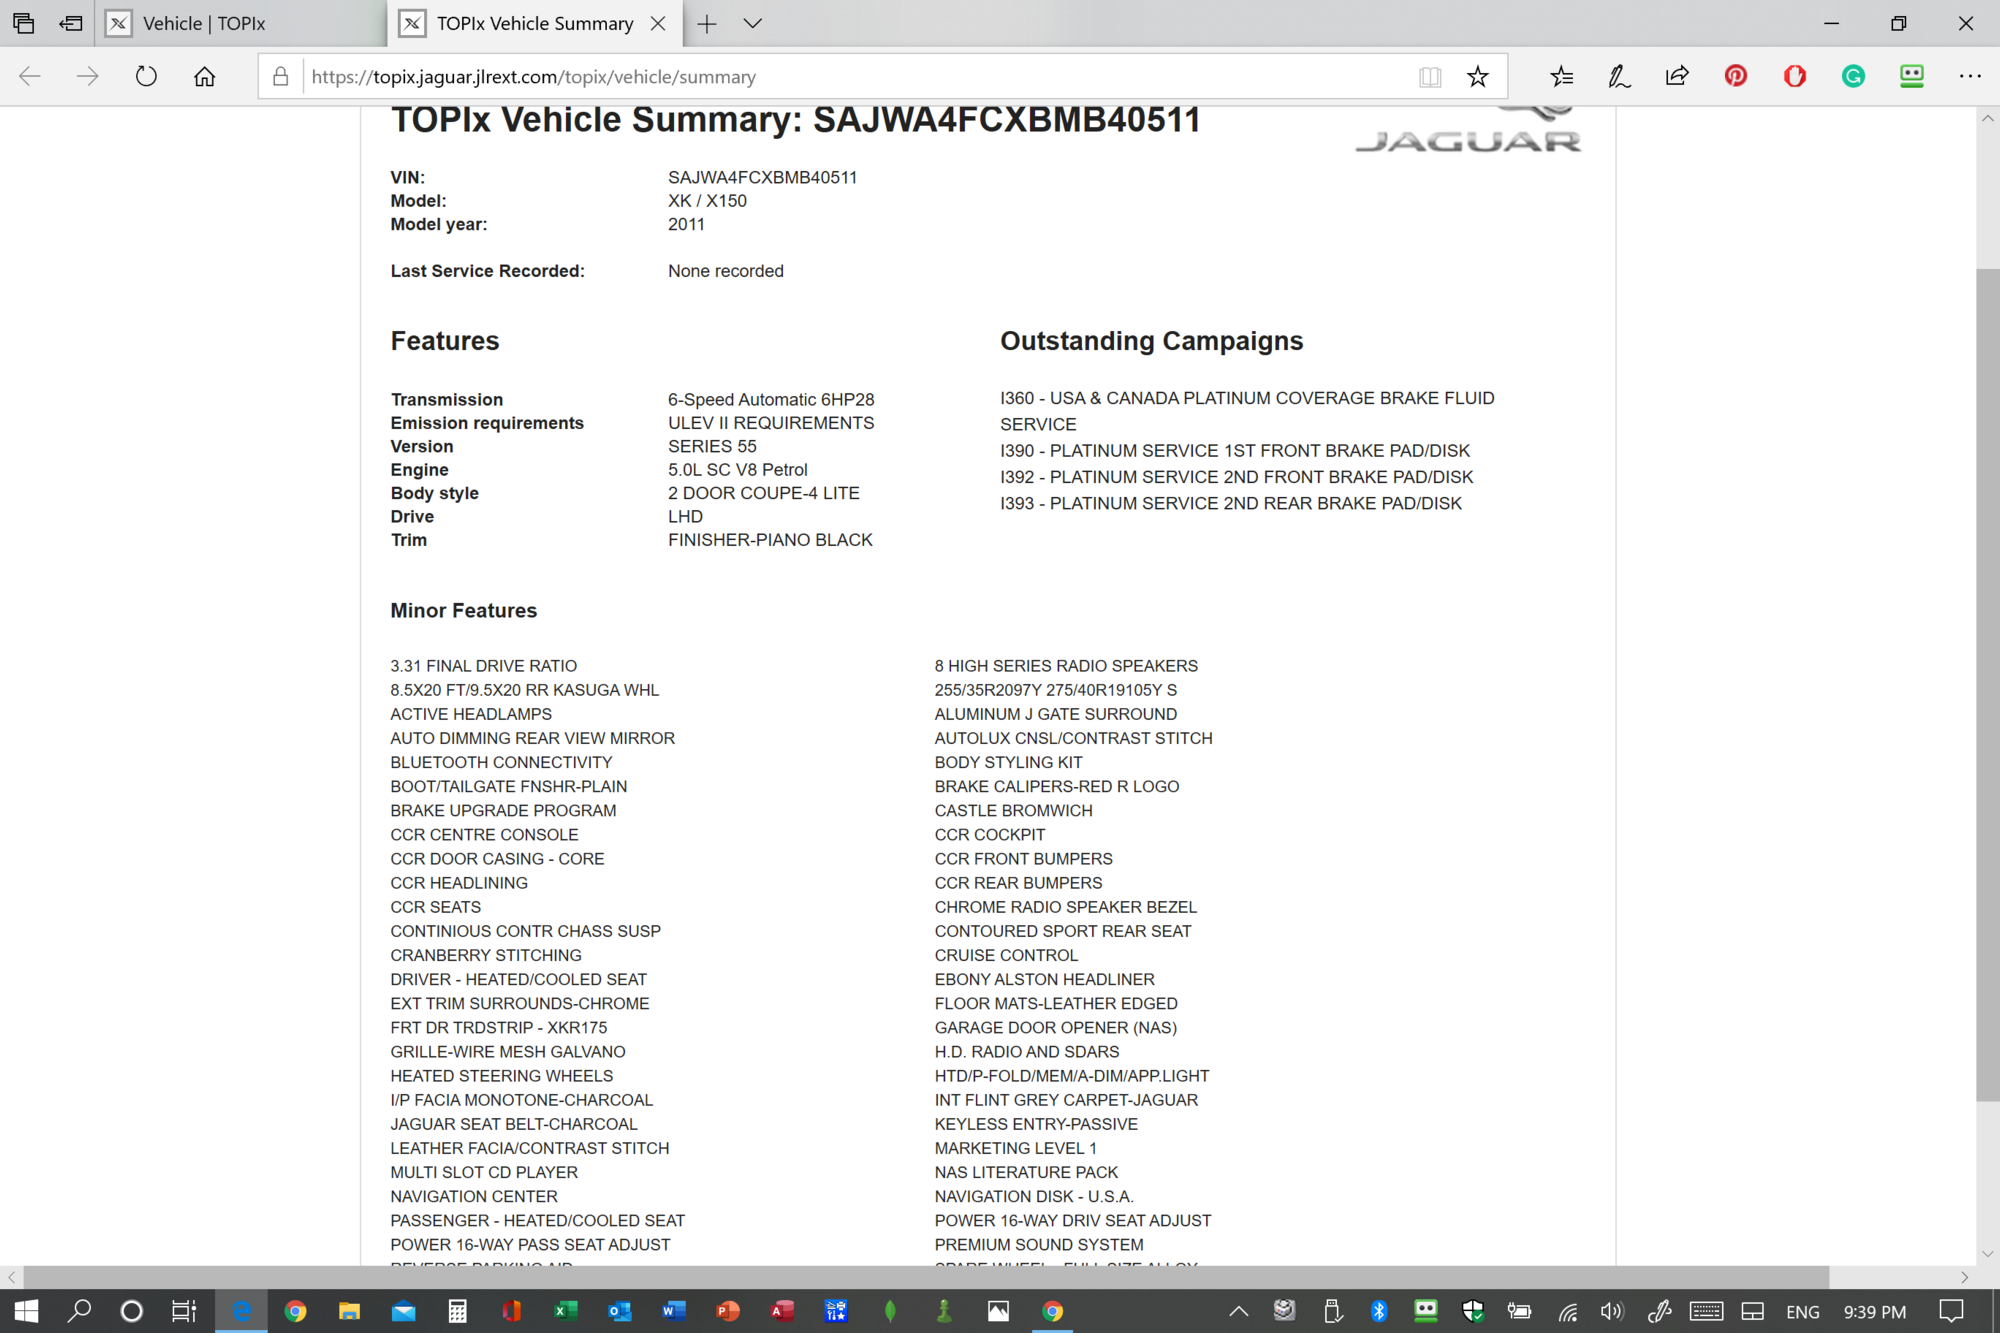Click the Pinterest extension icon
The height and width of the screenshot is (1333, 2000).
pos(1736,77)
